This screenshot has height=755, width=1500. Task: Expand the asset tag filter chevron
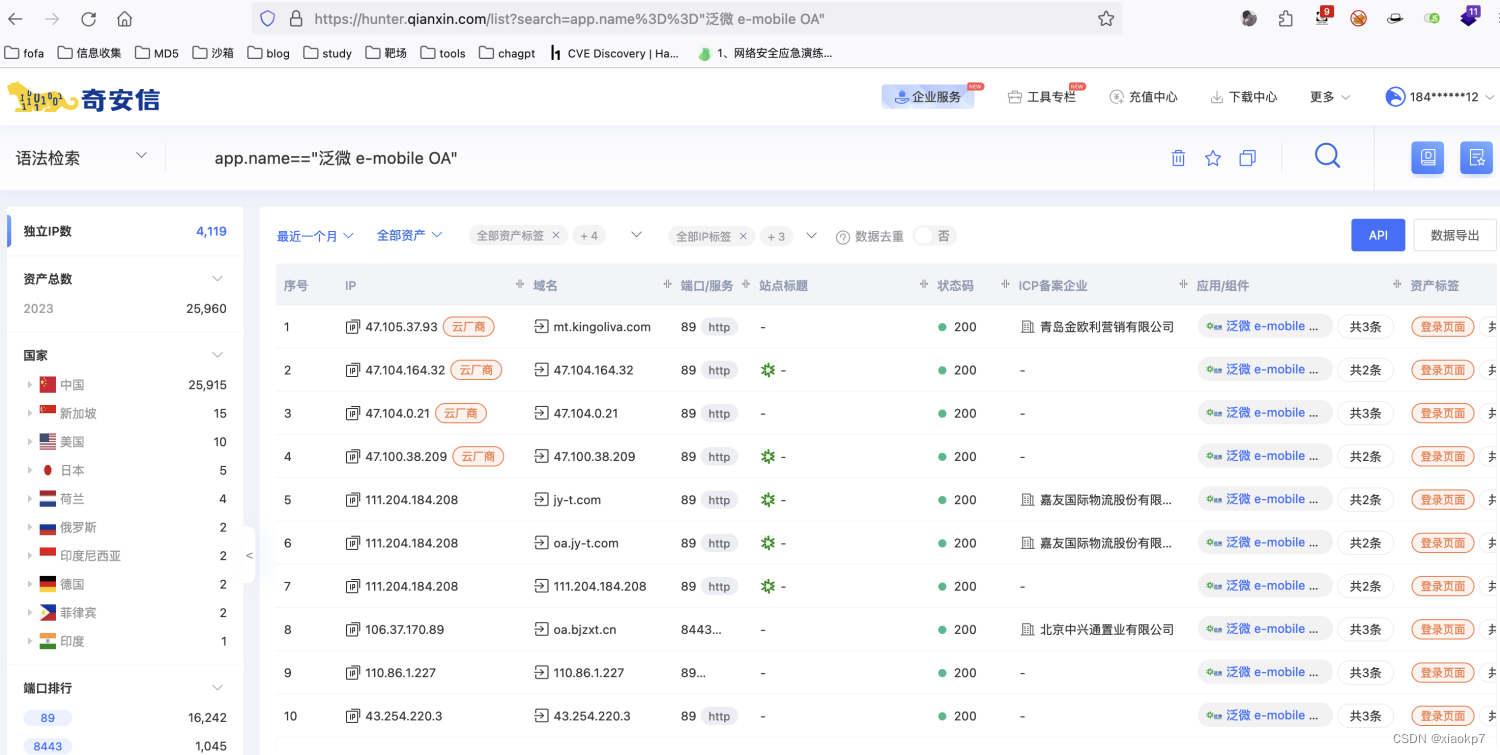pyautogui.click(x=636, y=235)
